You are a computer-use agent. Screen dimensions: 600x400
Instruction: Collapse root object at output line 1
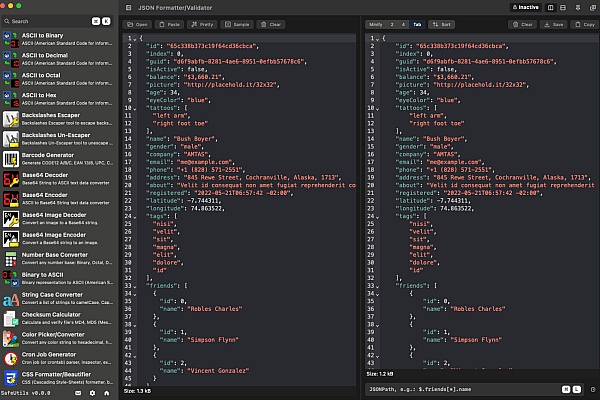coord(377,39)
